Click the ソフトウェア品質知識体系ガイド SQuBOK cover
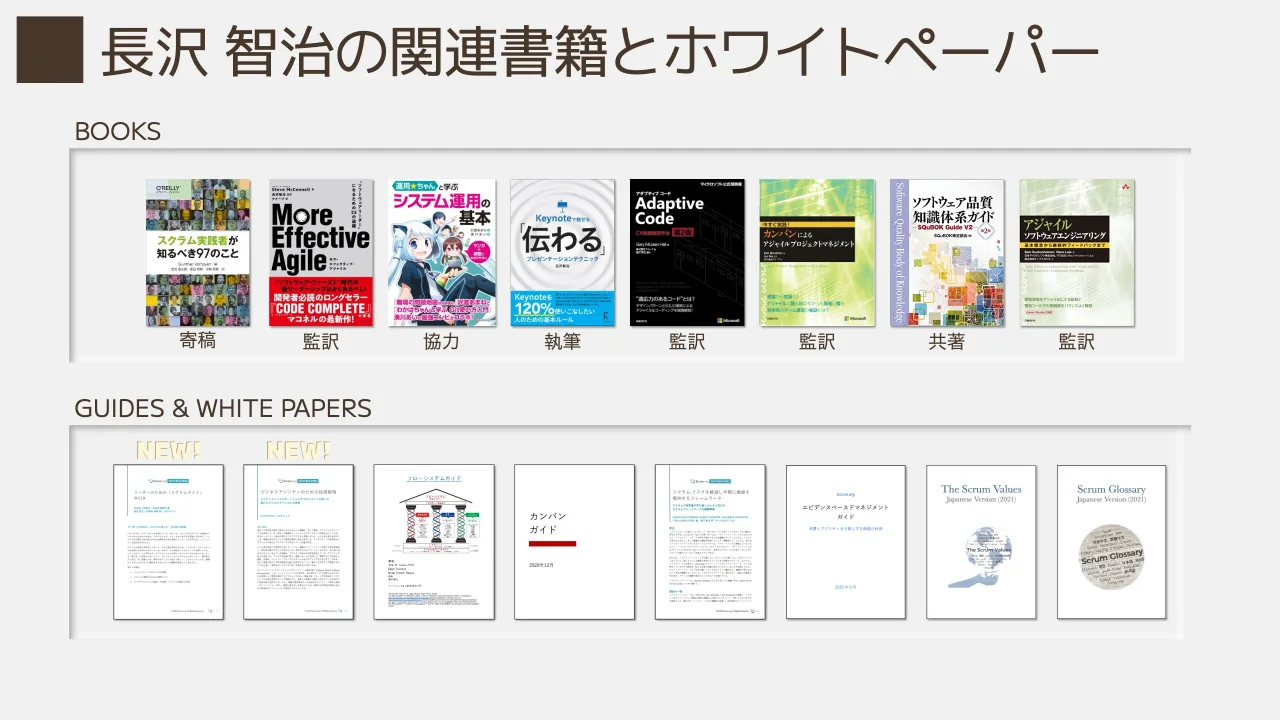Image resolution: width=1280 pixels, height=720 pixels. point(947,253)
